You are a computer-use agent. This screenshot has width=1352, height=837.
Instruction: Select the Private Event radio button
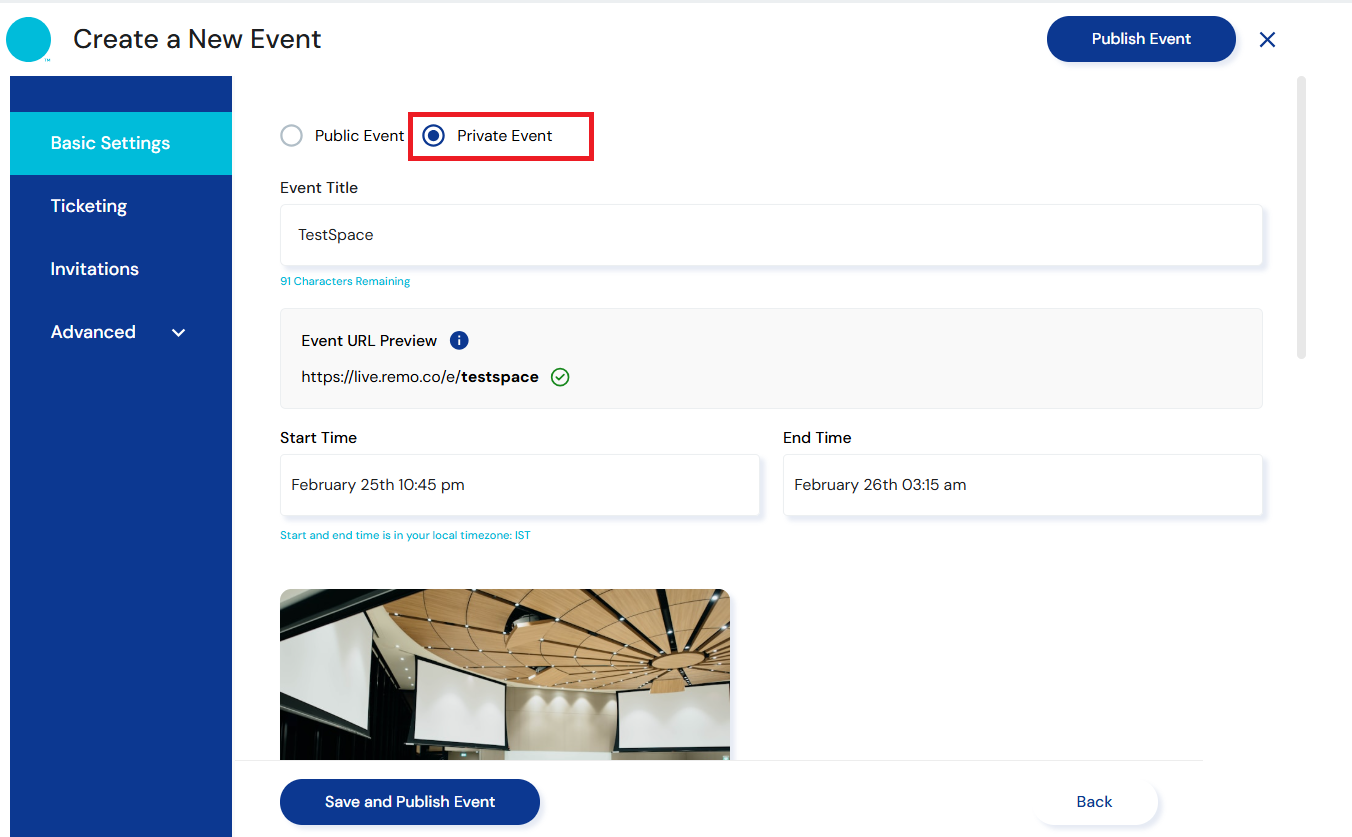434,136
